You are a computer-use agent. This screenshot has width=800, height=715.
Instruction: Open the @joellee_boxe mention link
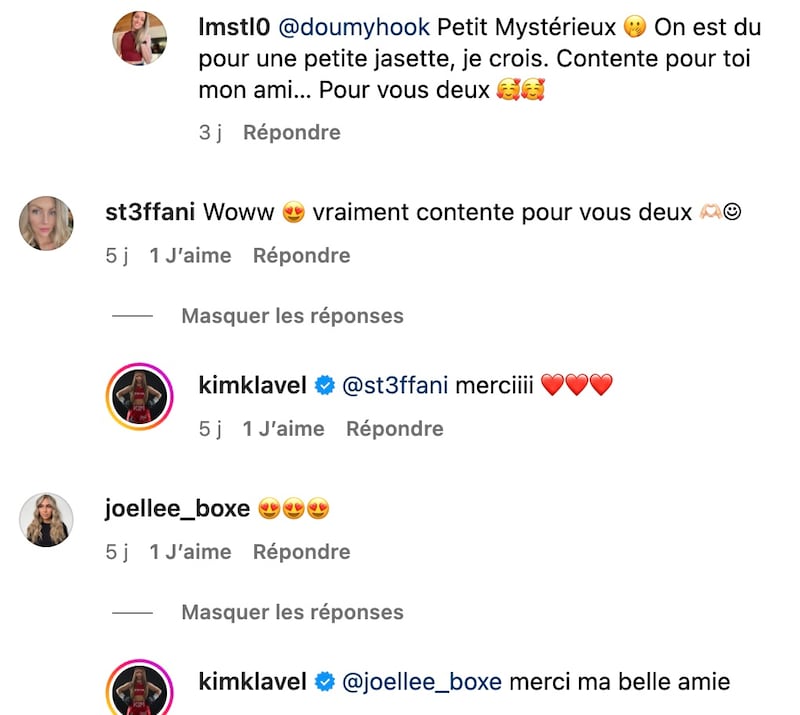[x=422, y=682]
